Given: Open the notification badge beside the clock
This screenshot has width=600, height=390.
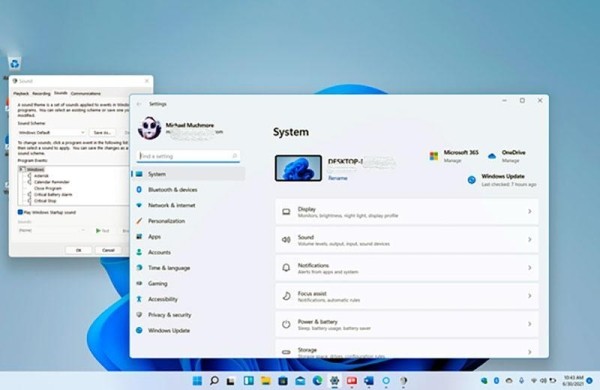Looking at the screenshot, I should point(590,380).
